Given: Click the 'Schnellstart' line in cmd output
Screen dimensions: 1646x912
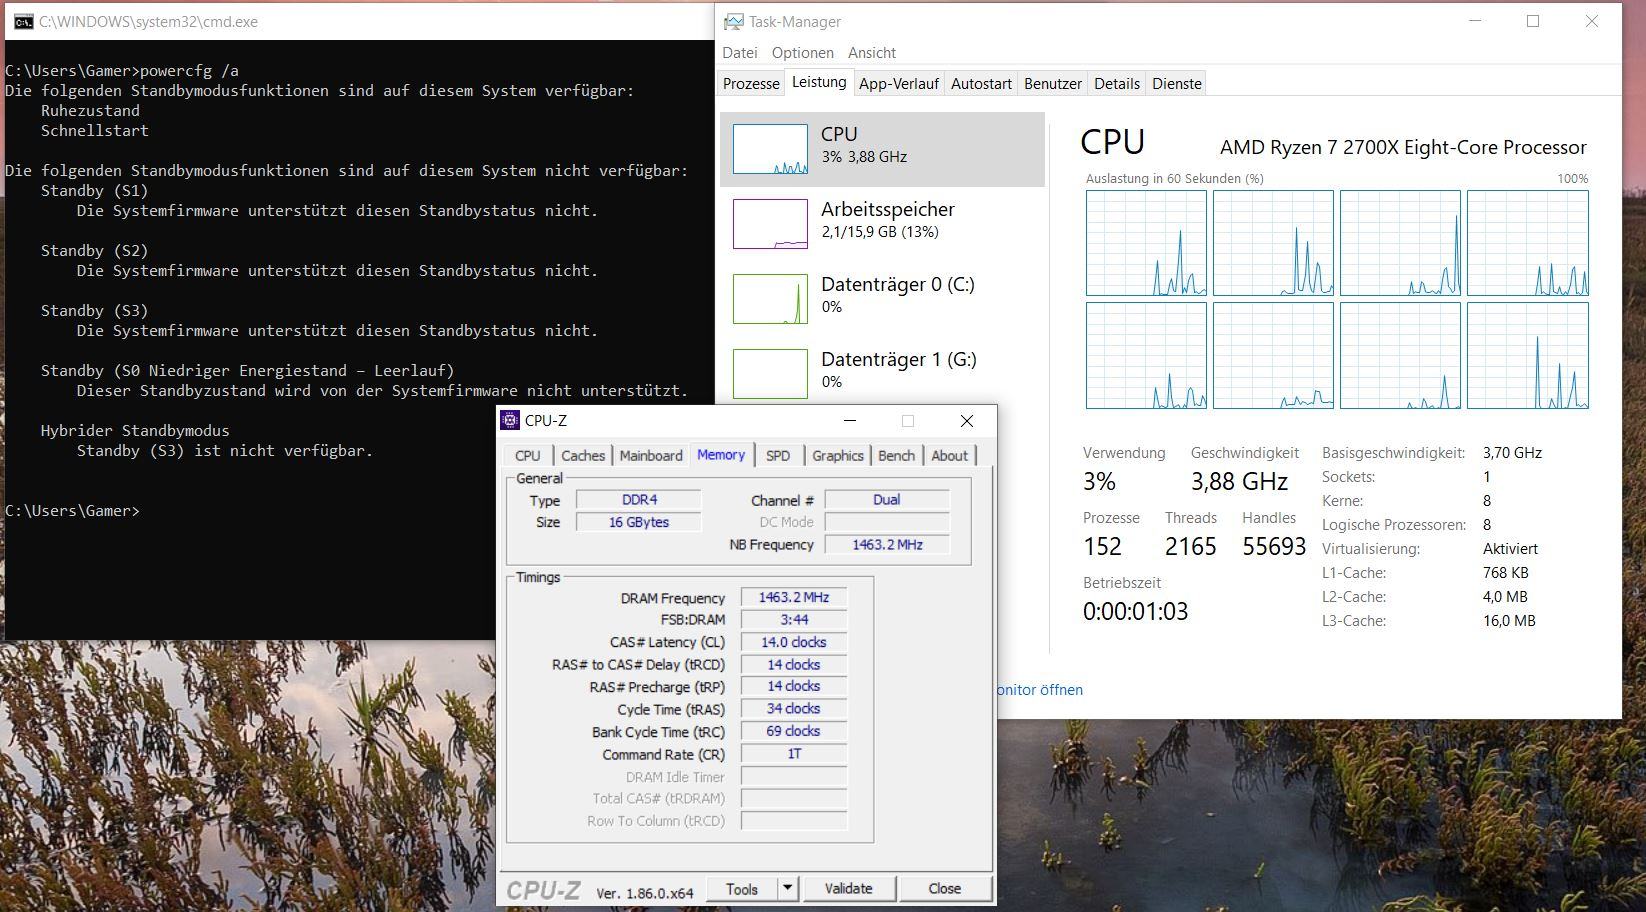Looking at the screenshot, I should [94, 131].
